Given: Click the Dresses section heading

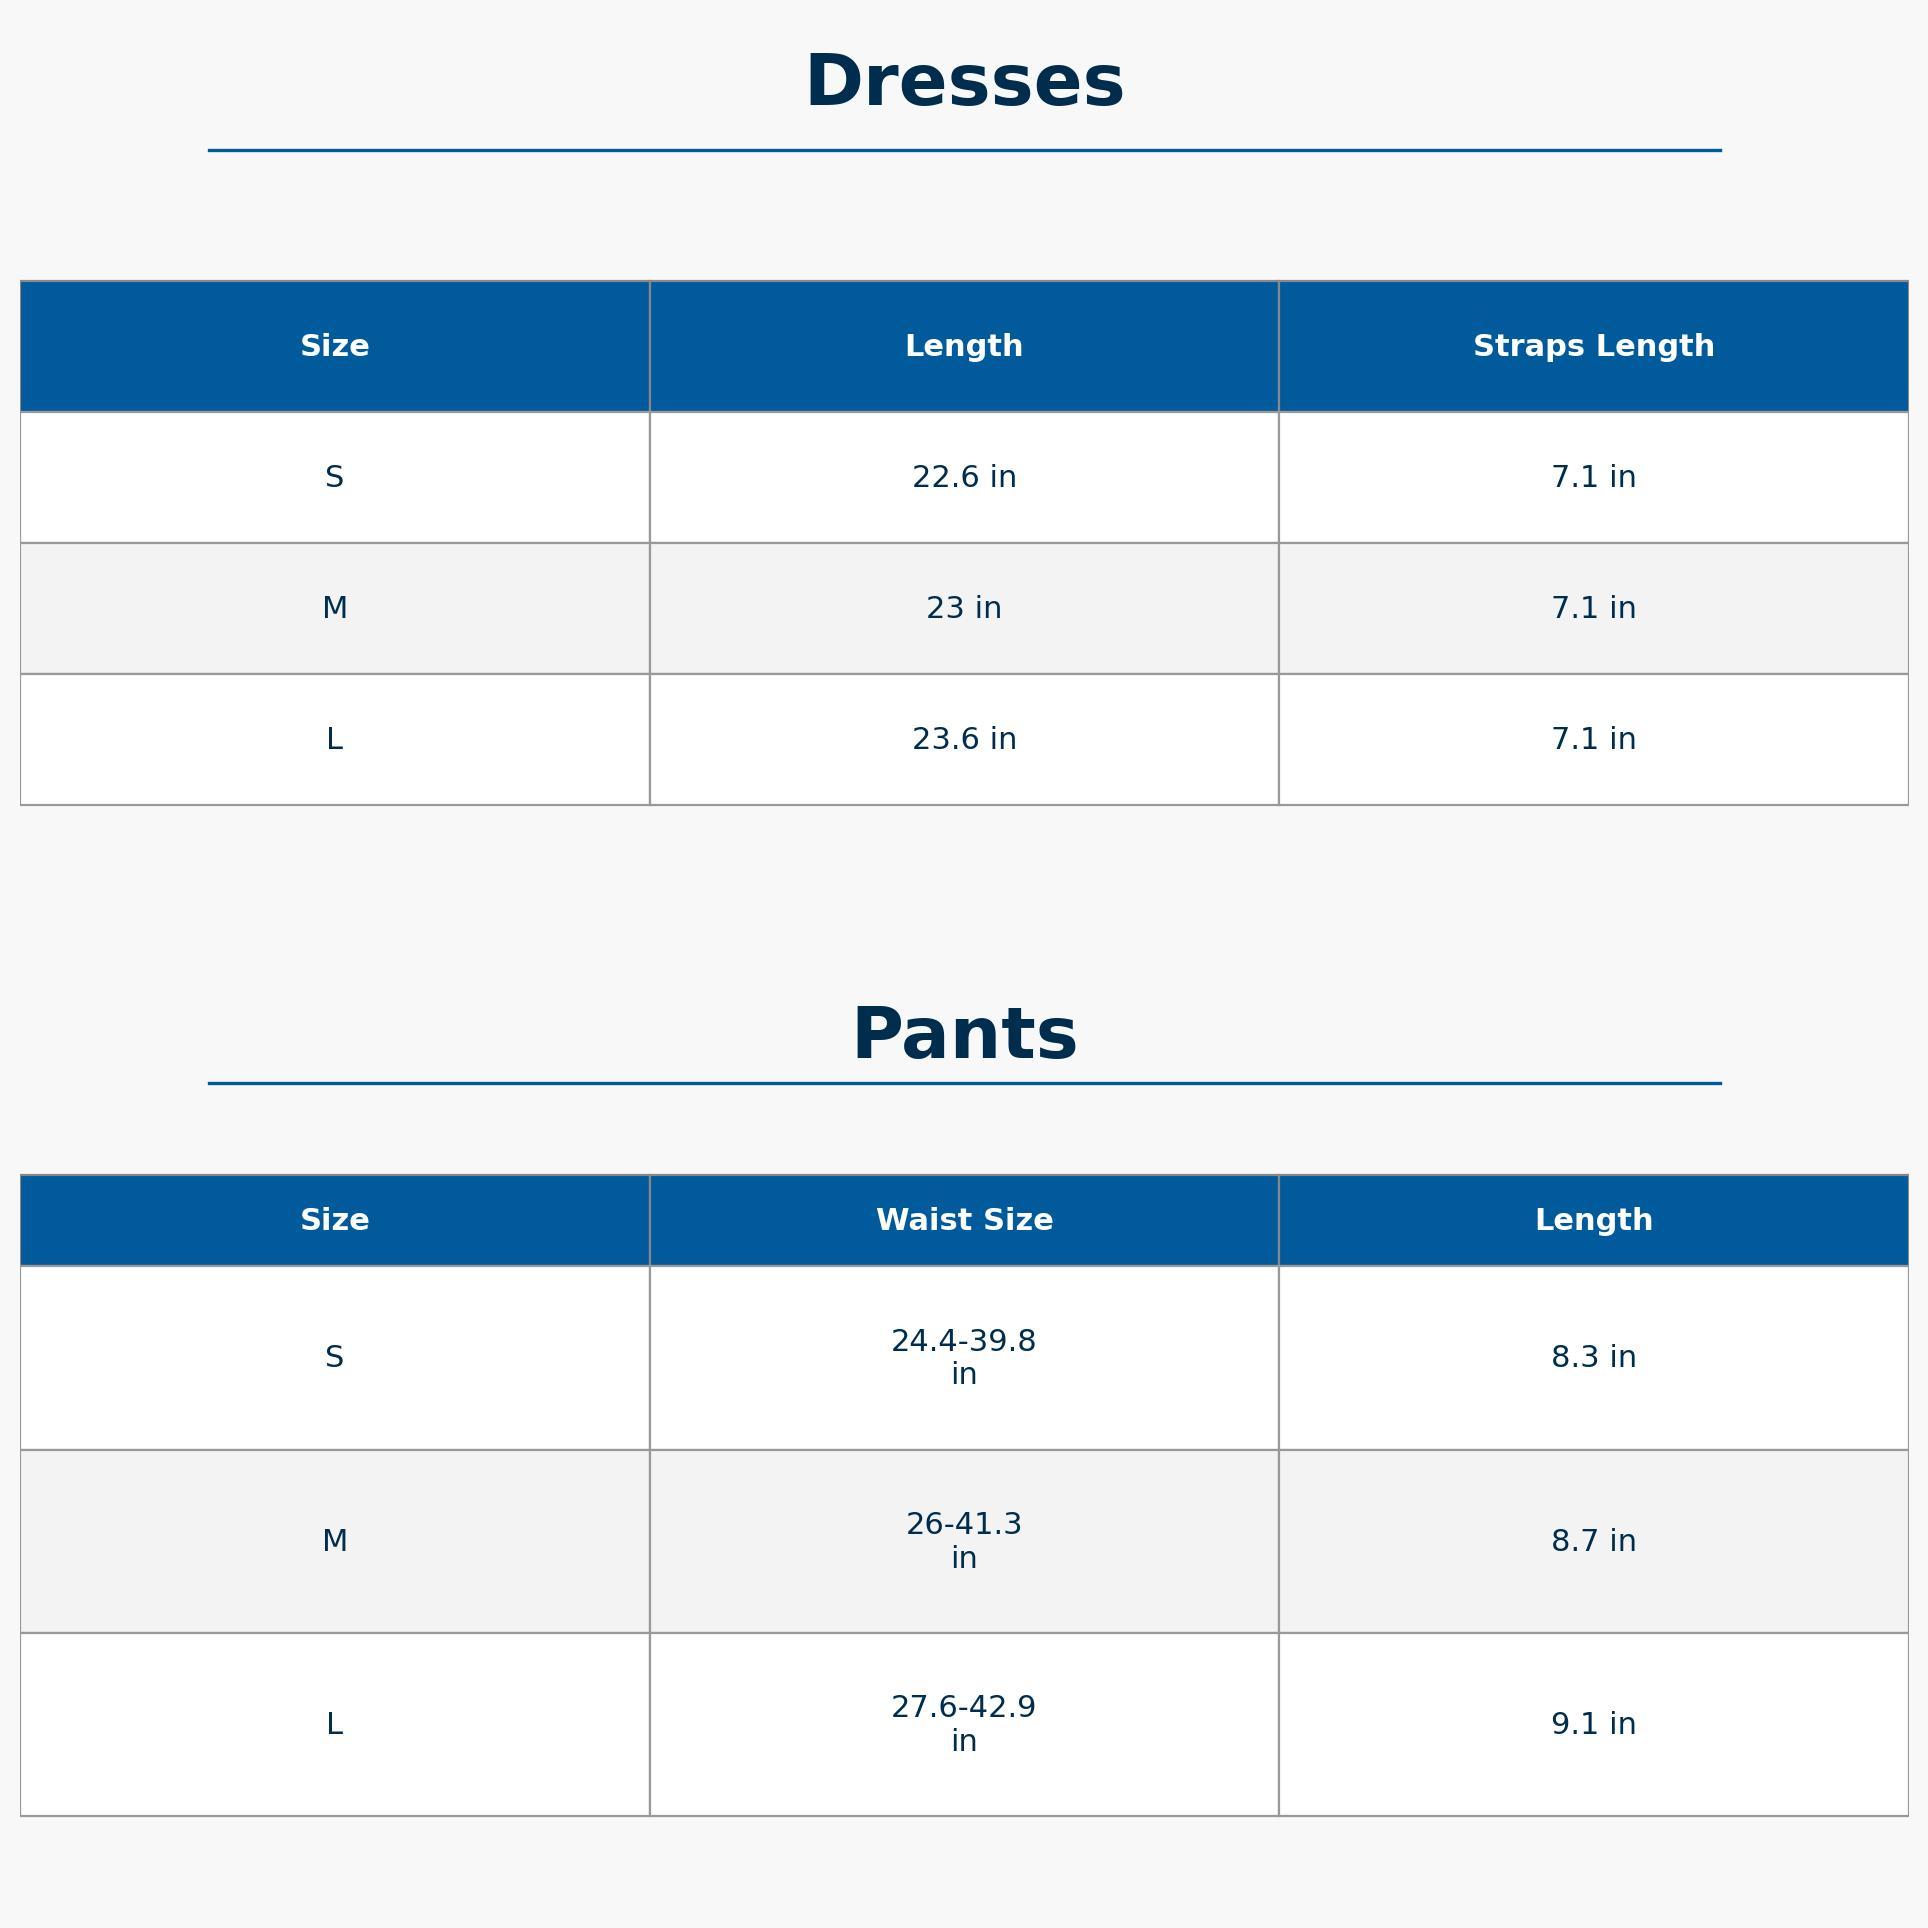Looking at the screenshot, I should (x=964, y=82).
